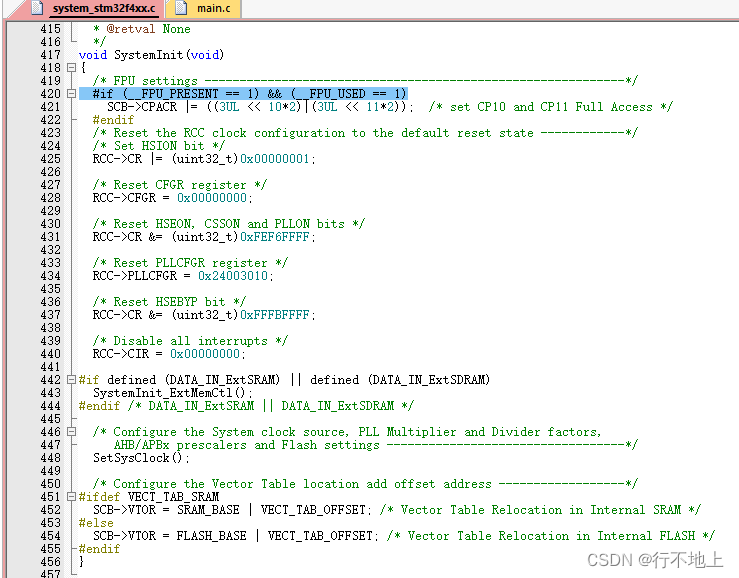Collapse the #if __FPU_PRESENT block at line 420
739x578 pixels.
(71, 94)
